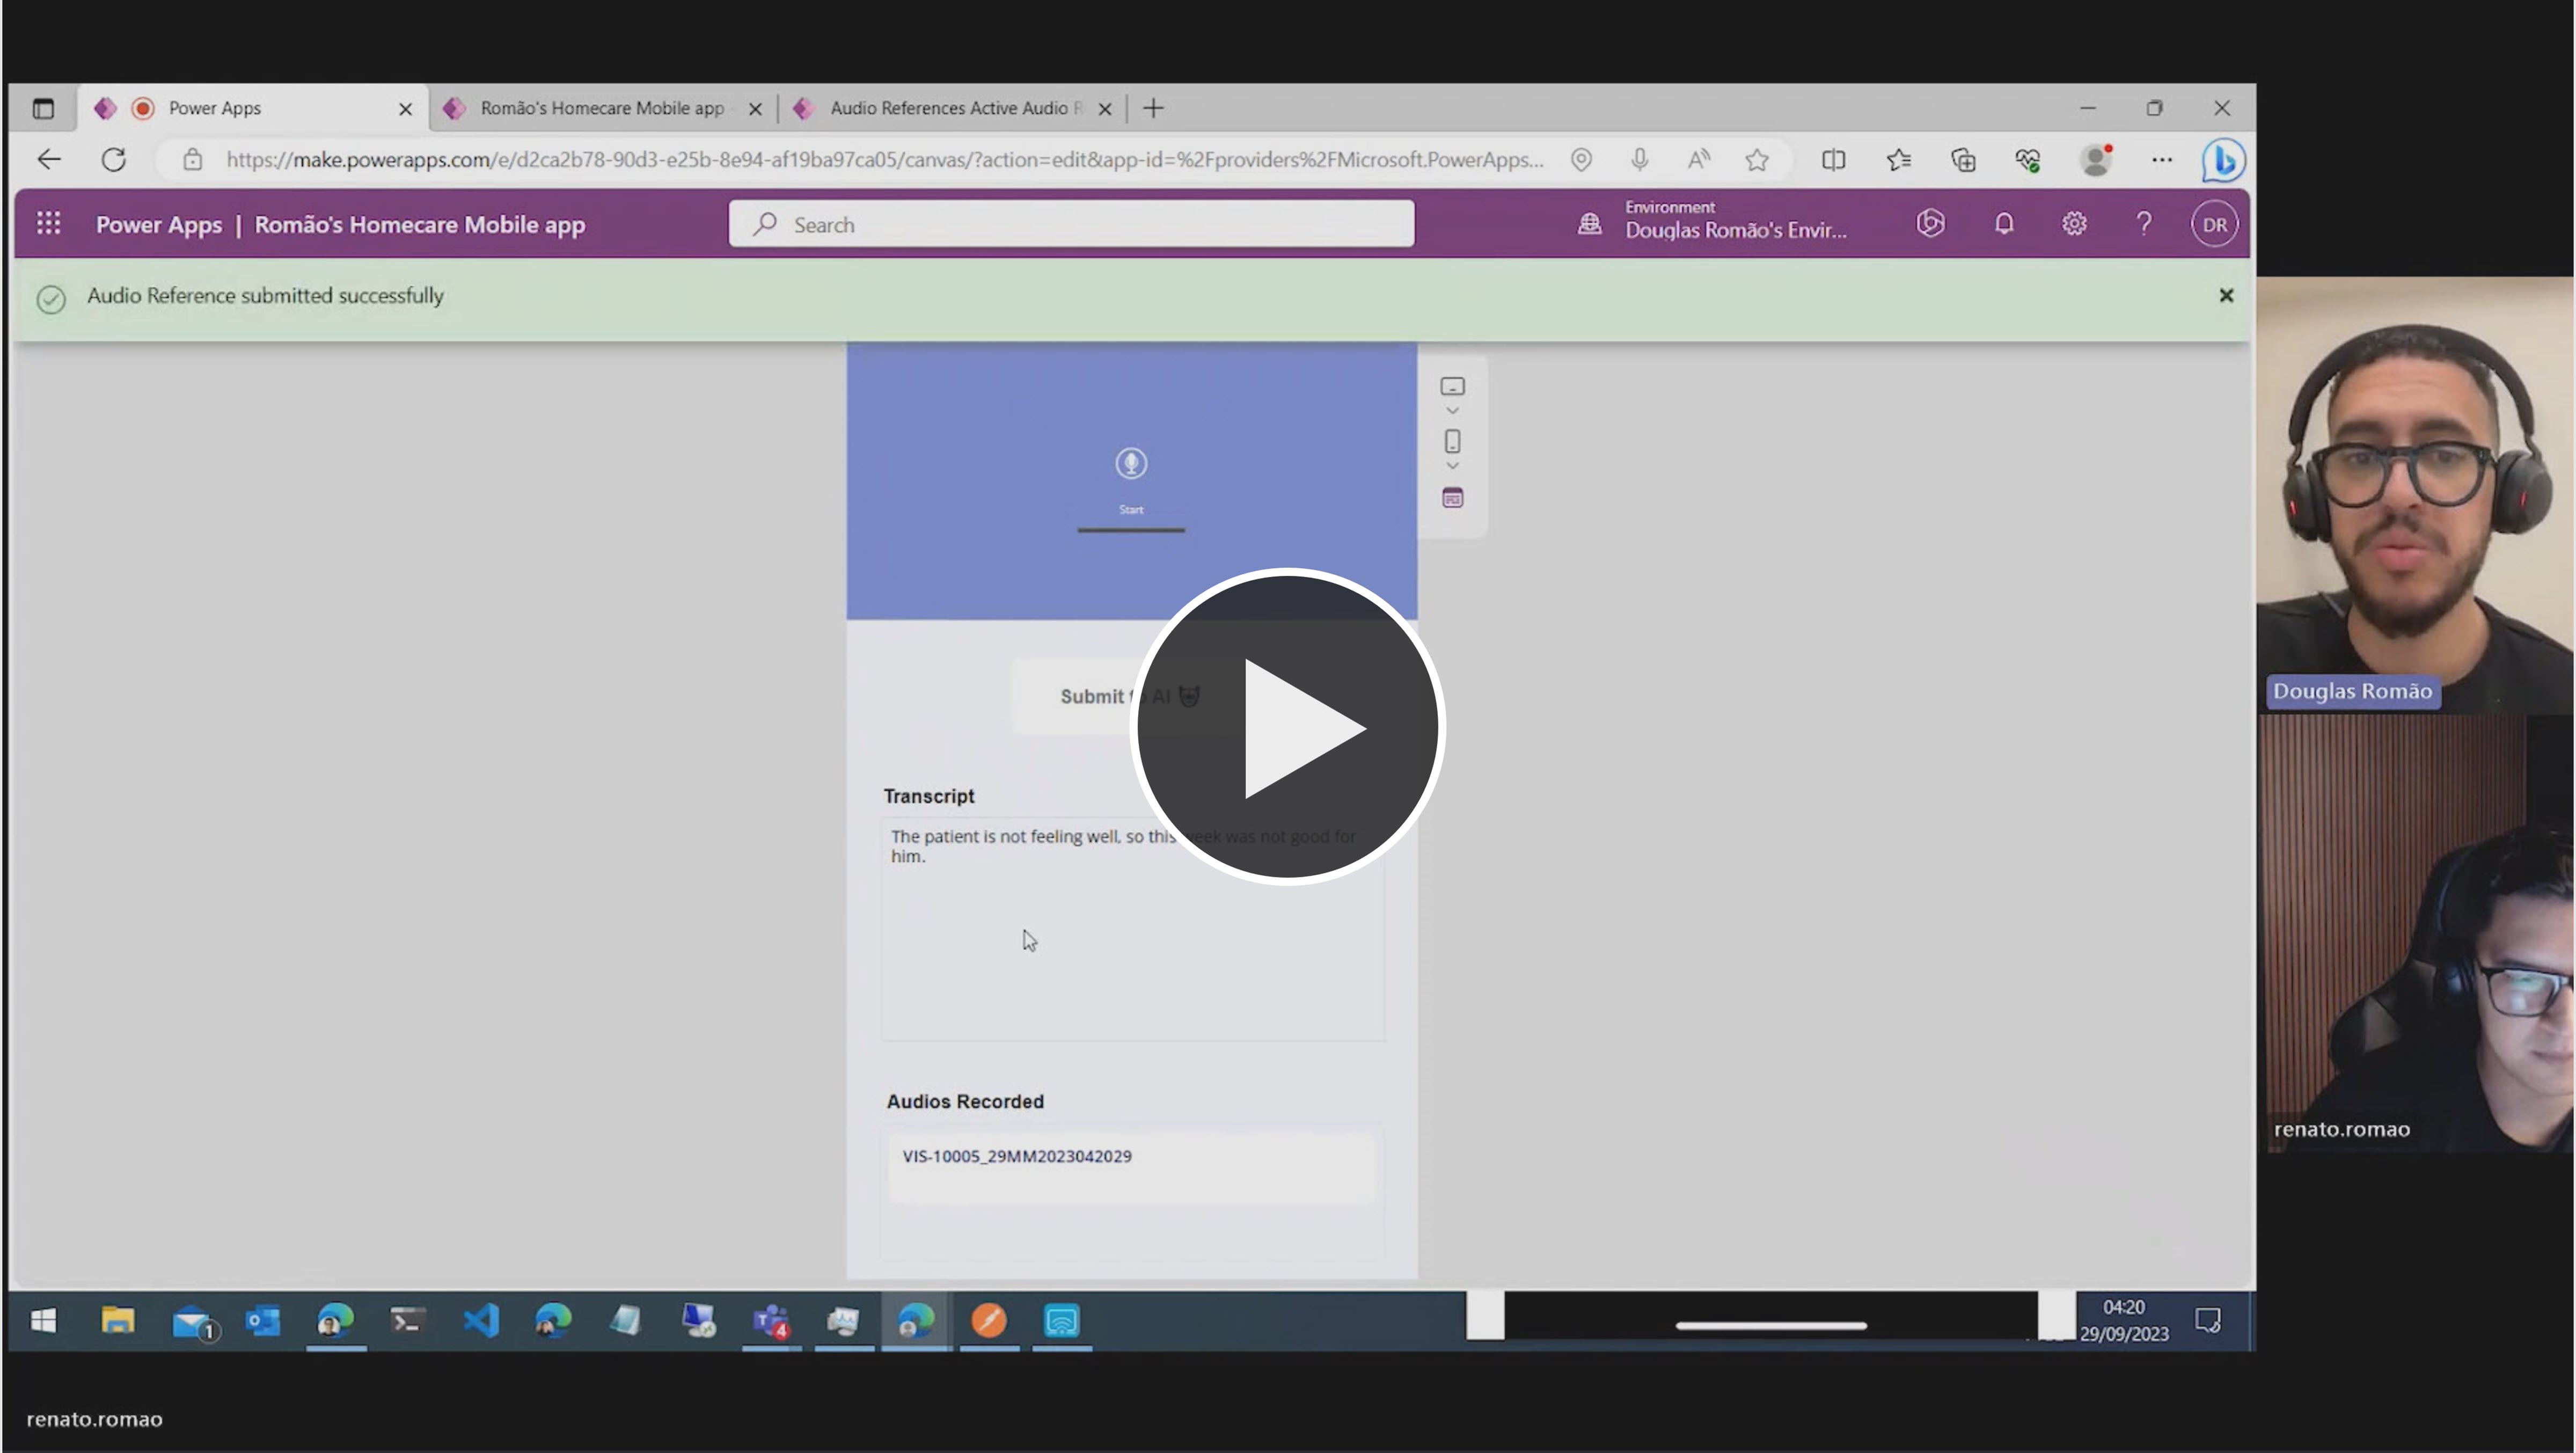Expand the chevron below the phone preview icon
2576x1453 pixels.
(x=1452, y=466)
